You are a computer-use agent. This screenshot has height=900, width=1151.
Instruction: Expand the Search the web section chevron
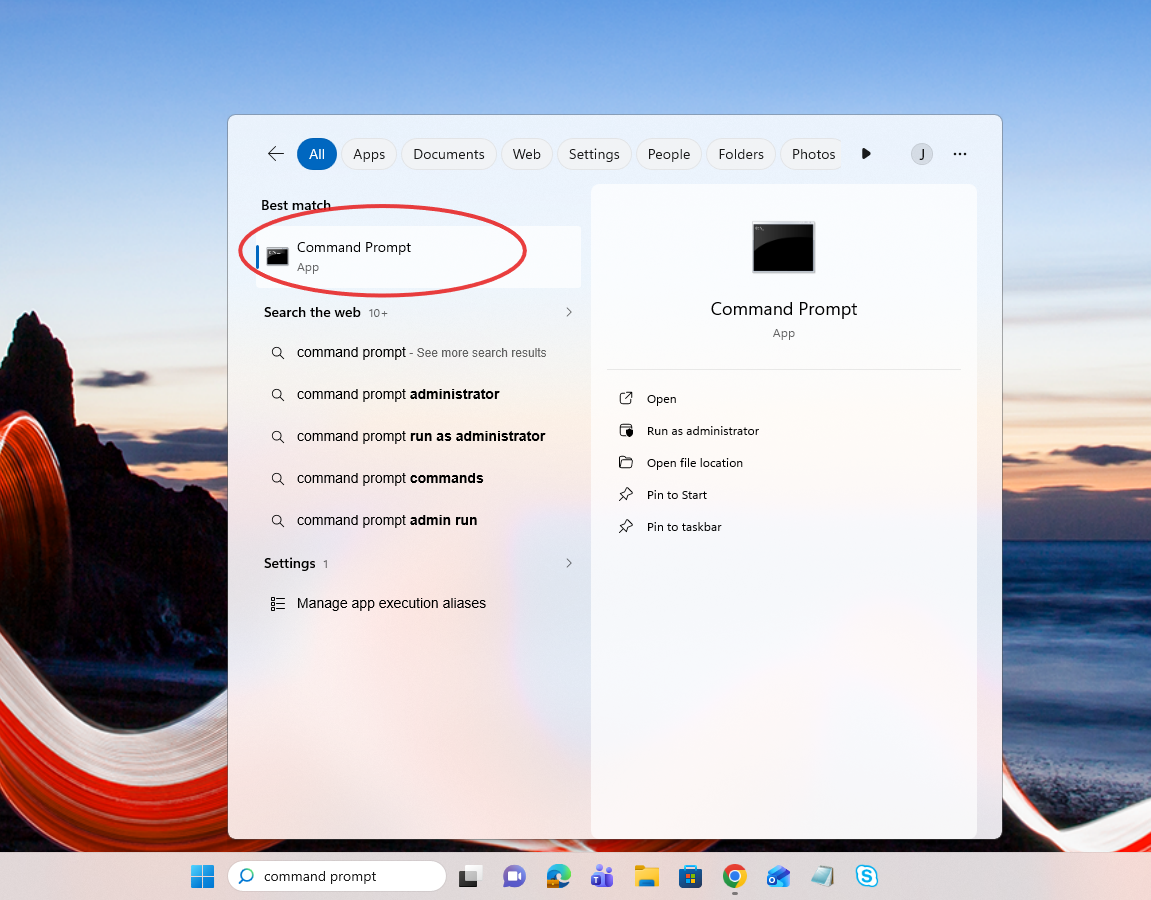pyautogui.click(x=569, y=312)
